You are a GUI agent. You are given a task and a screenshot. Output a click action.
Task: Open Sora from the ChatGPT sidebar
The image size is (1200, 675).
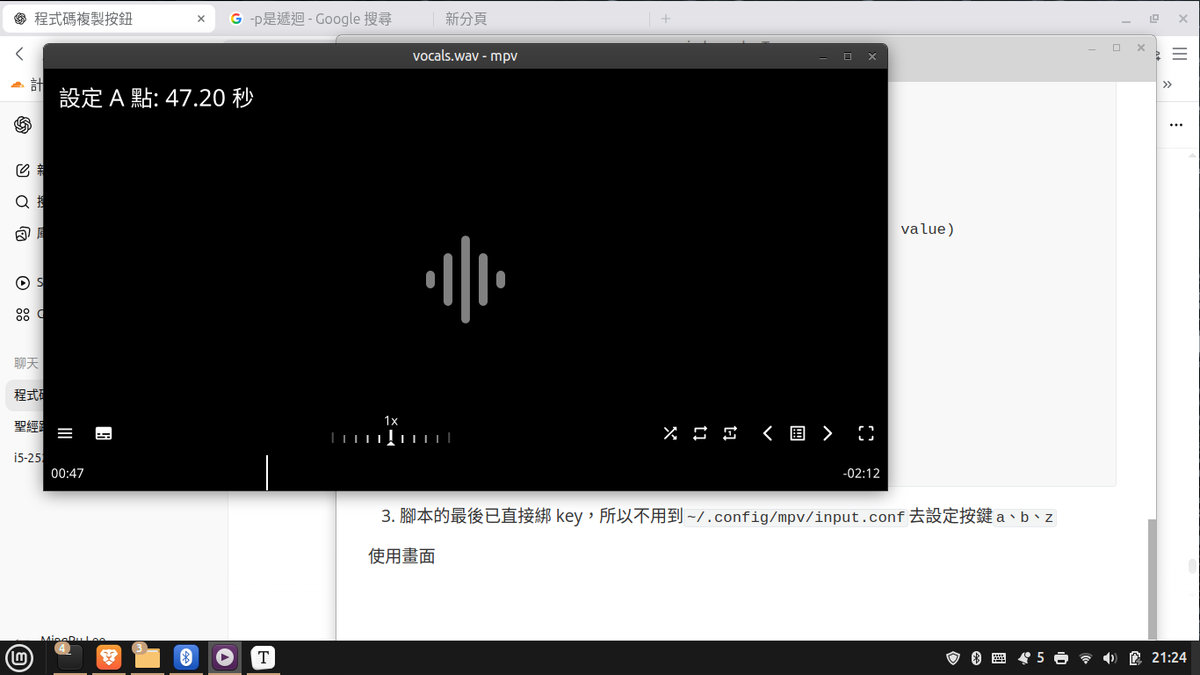22,281
